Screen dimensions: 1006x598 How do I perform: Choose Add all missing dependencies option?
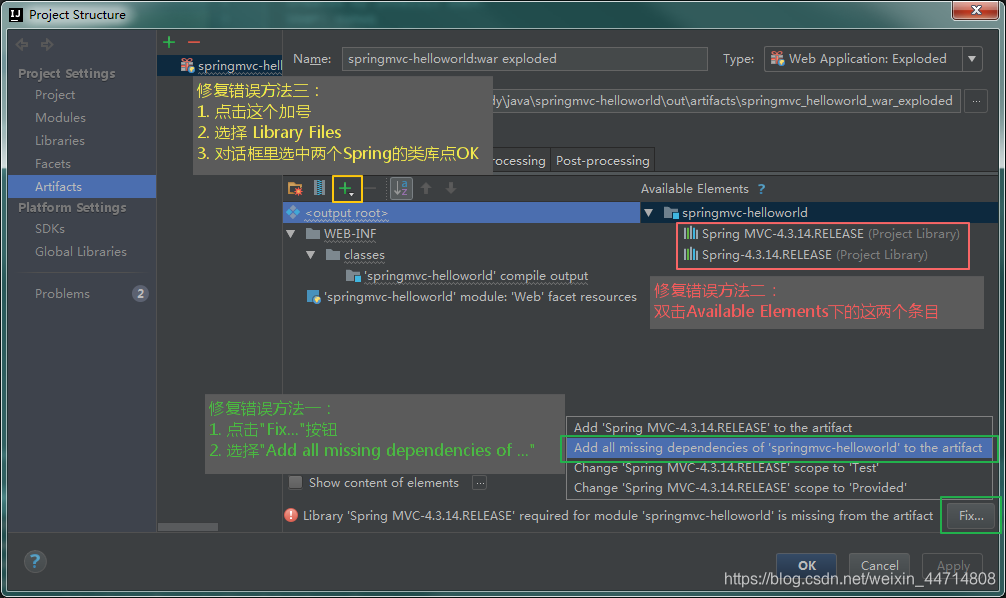point(778,448)
